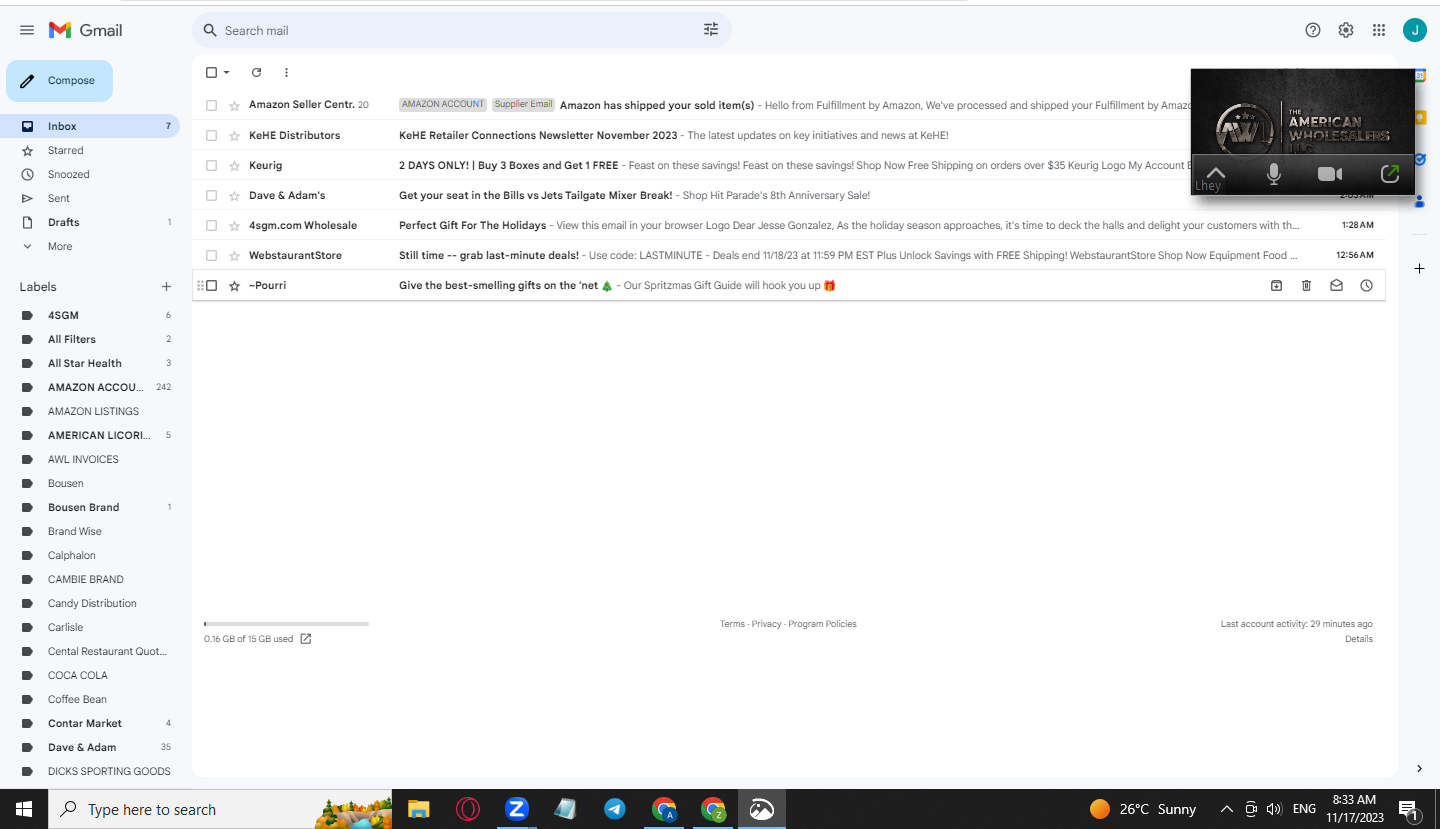1440x829 pixels.
Task: Open the Drafts folder
Action: [90, 222]
